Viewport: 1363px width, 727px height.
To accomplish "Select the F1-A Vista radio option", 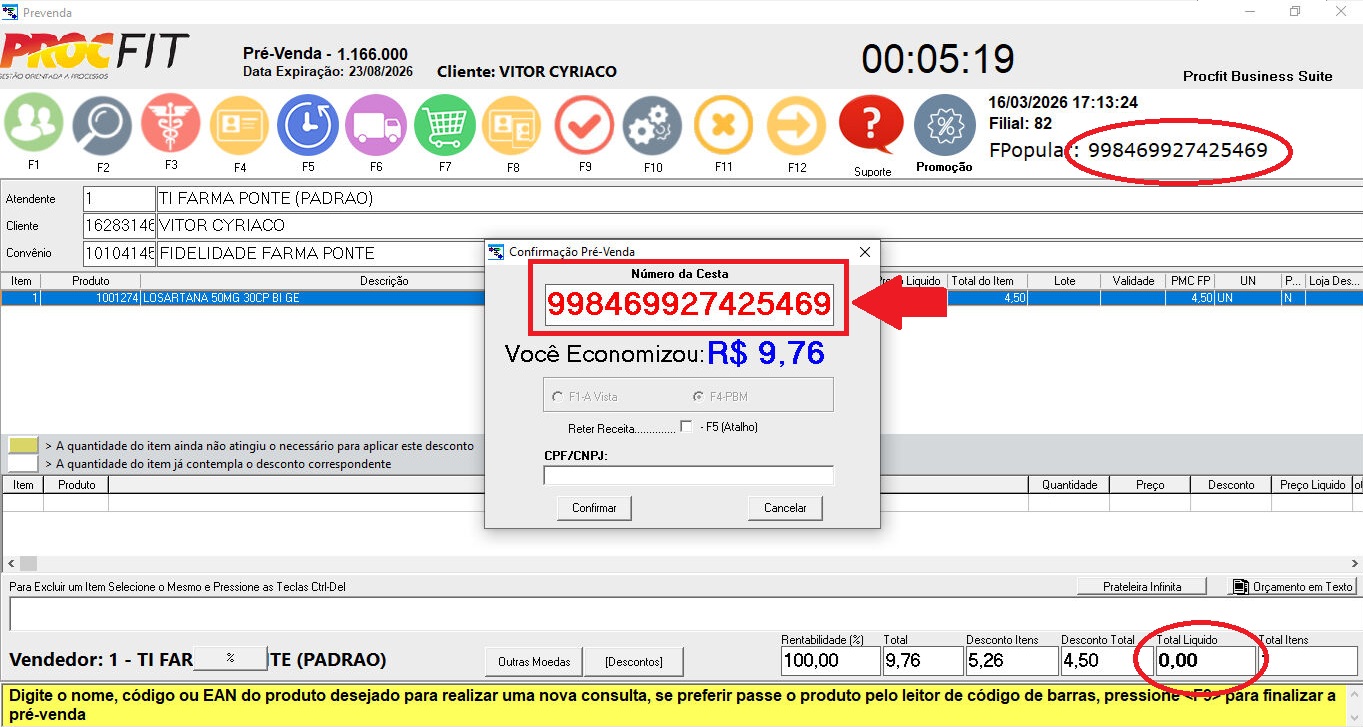I will 558,397.
